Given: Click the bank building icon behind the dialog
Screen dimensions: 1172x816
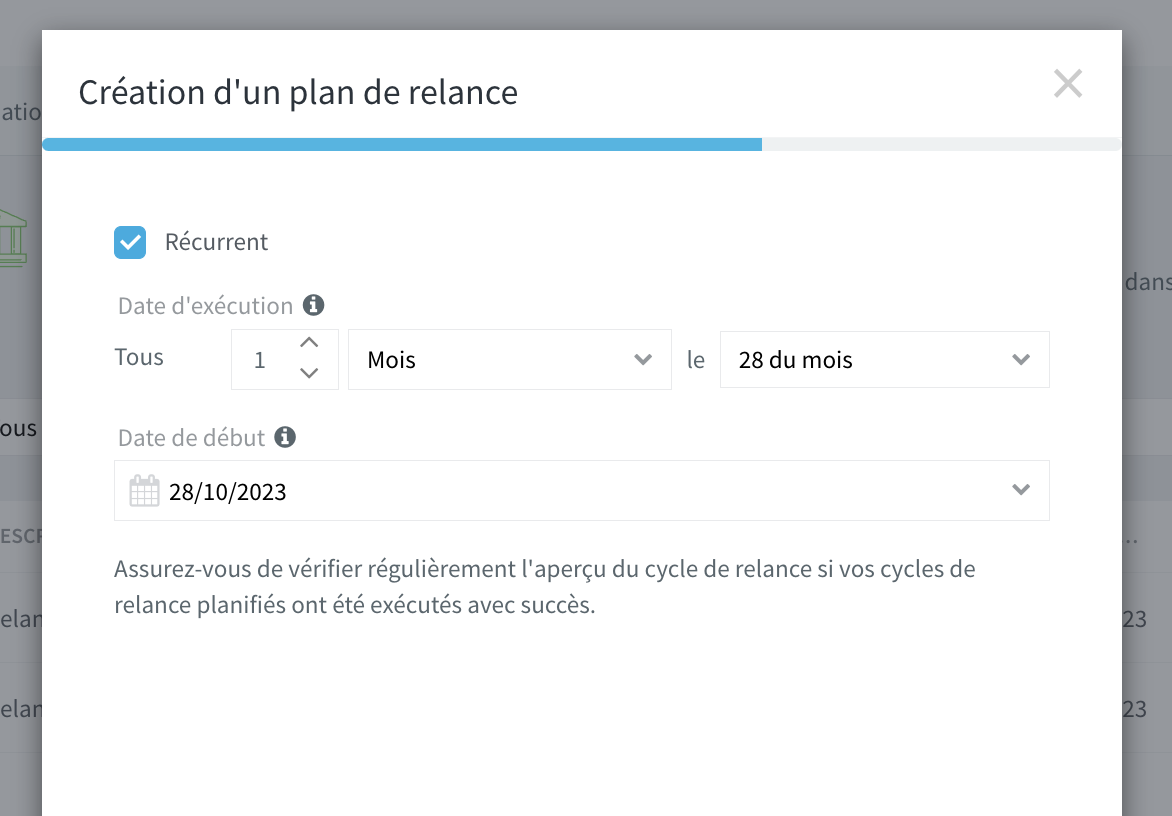Looking at the screenshot, I should [x=13, y=238].
